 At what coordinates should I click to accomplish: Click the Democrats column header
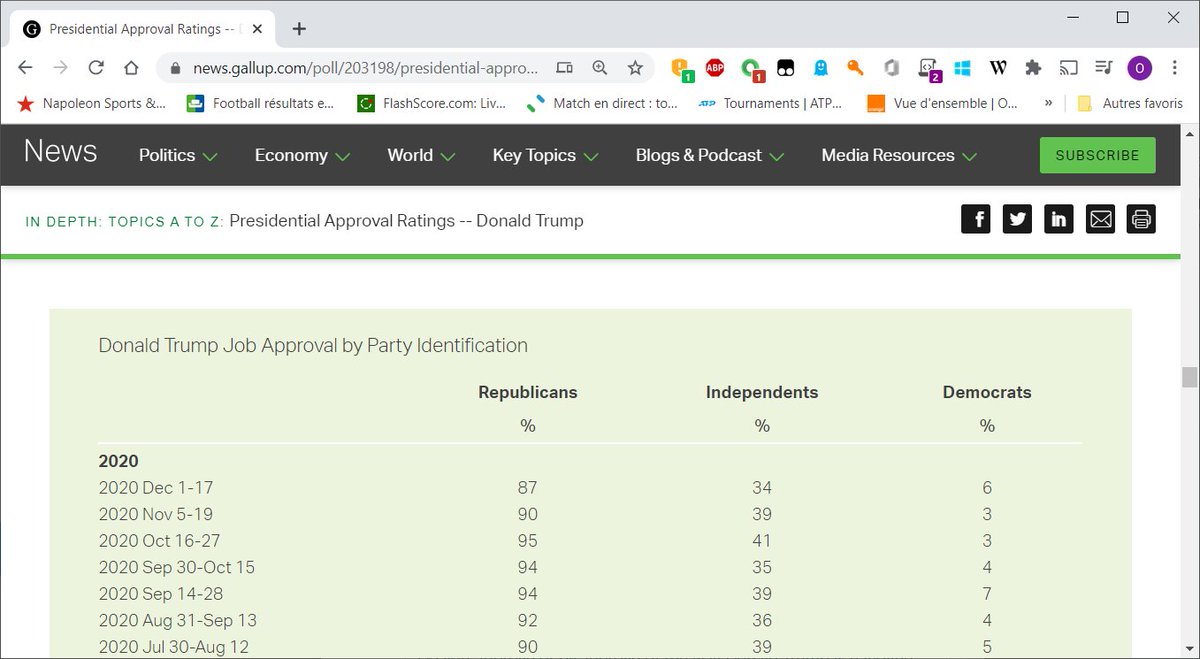[987, 392]
